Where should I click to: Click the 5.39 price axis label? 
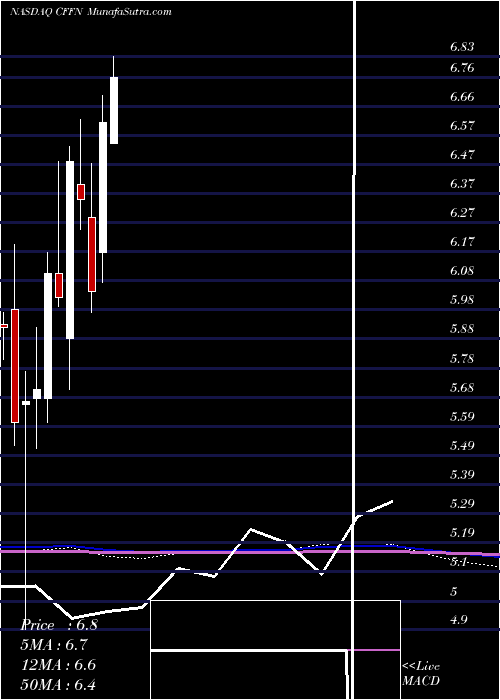click(462, 474)
